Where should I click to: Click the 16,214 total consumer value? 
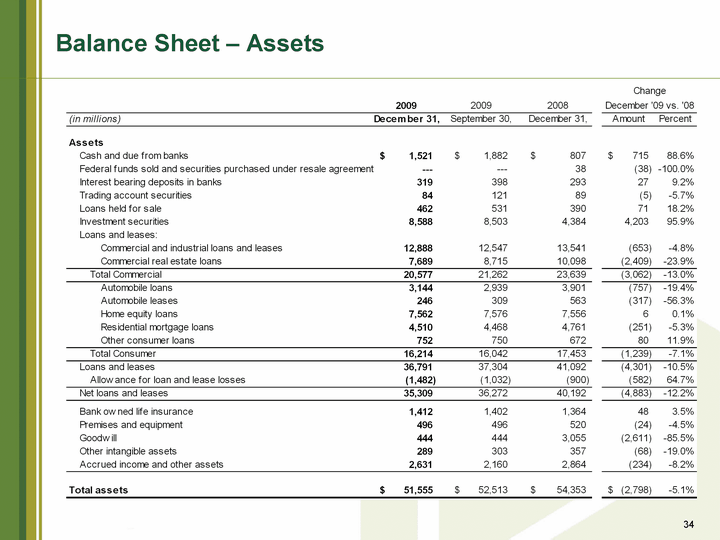(x=418, y=354)
